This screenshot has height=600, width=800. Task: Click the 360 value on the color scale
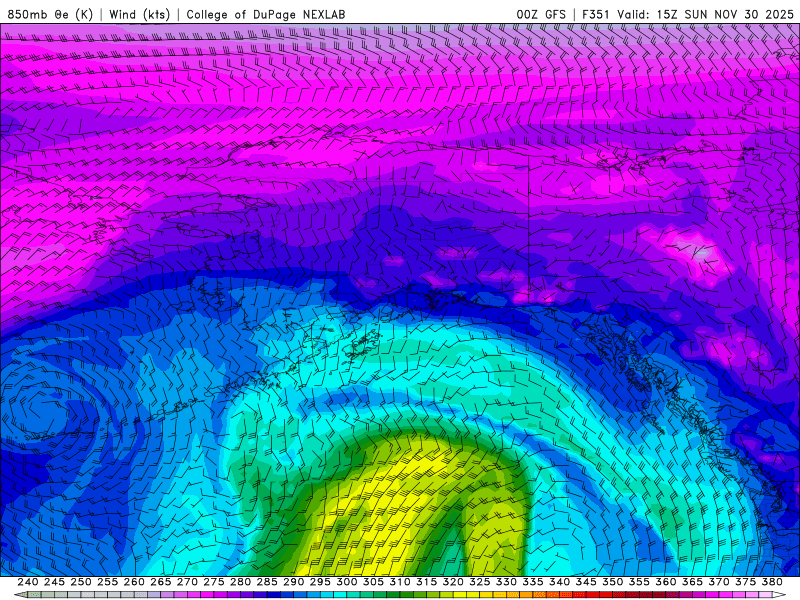(x=665, y=582)
